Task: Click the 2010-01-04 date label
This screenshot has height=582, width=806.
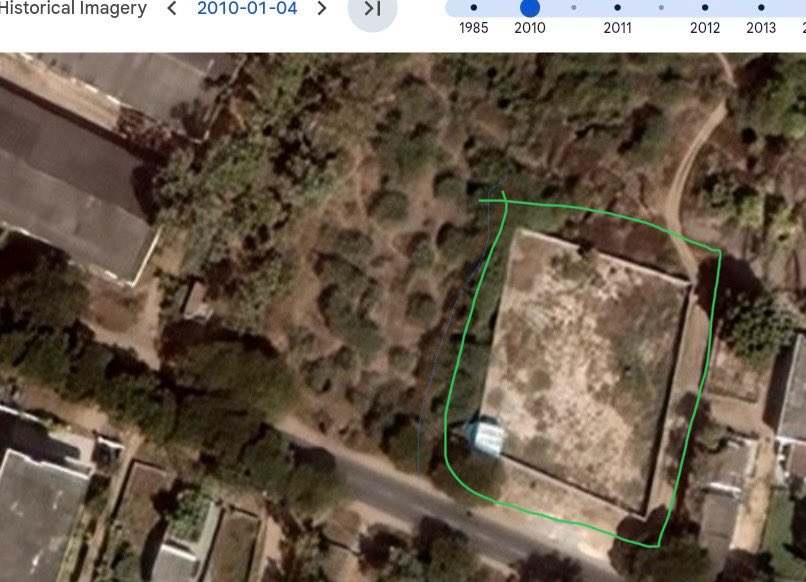Action: point(247,8)
